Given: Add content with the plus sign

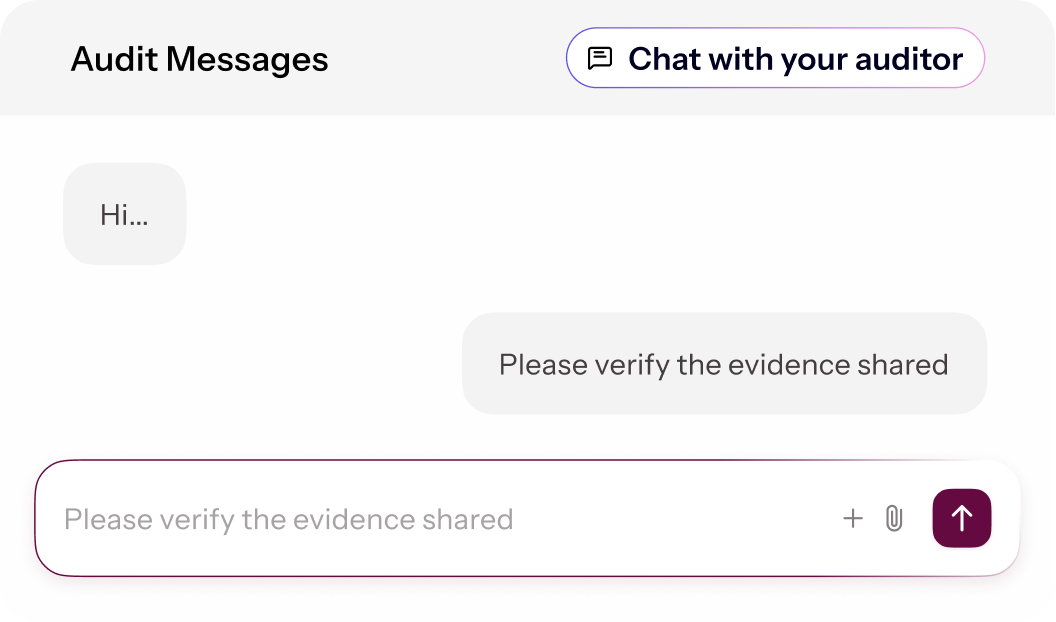Looking at the screenshot, I should pos(852,518).
